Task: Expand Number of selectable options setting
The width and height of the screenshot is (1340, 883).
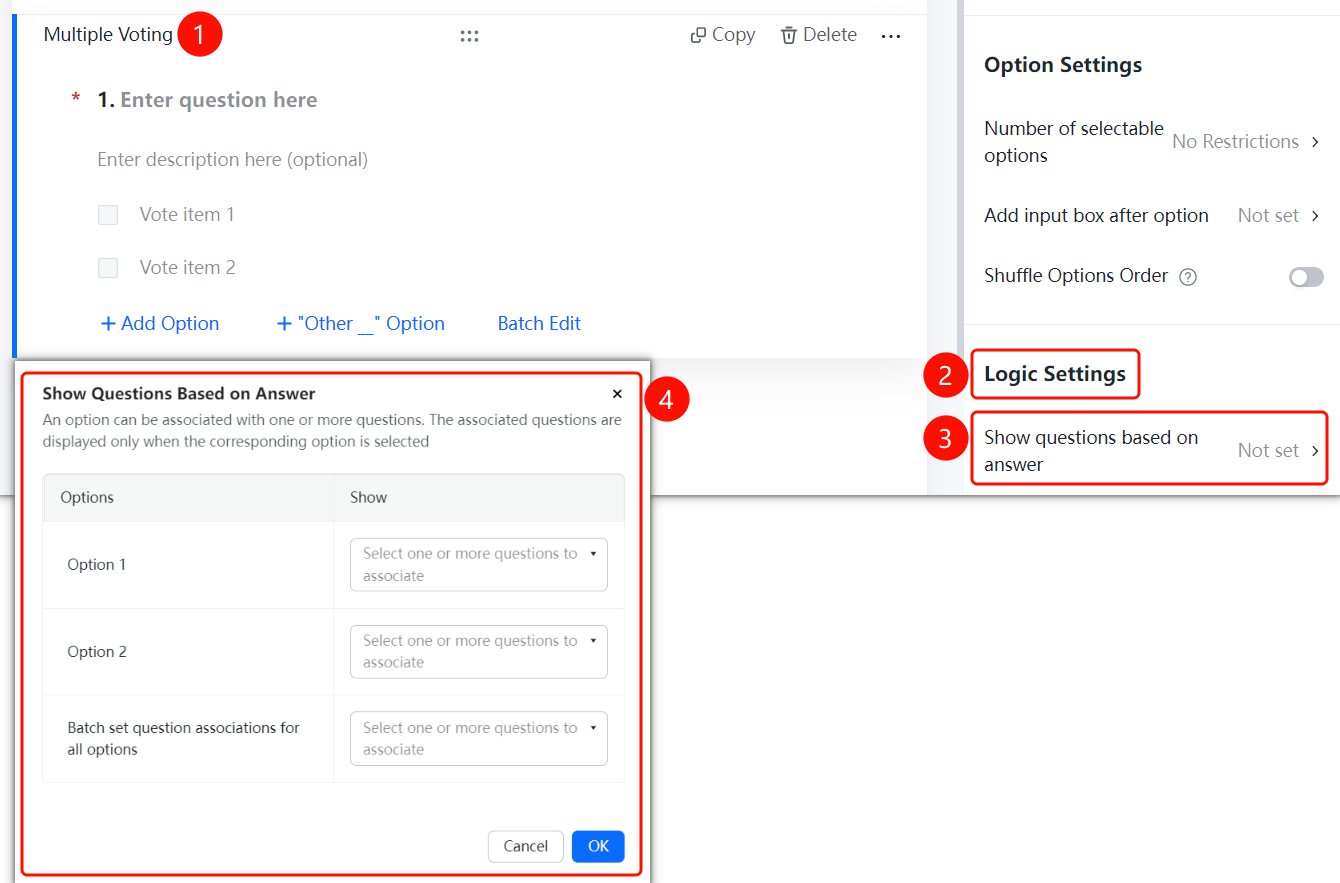Action: [x=1154, y=142]
